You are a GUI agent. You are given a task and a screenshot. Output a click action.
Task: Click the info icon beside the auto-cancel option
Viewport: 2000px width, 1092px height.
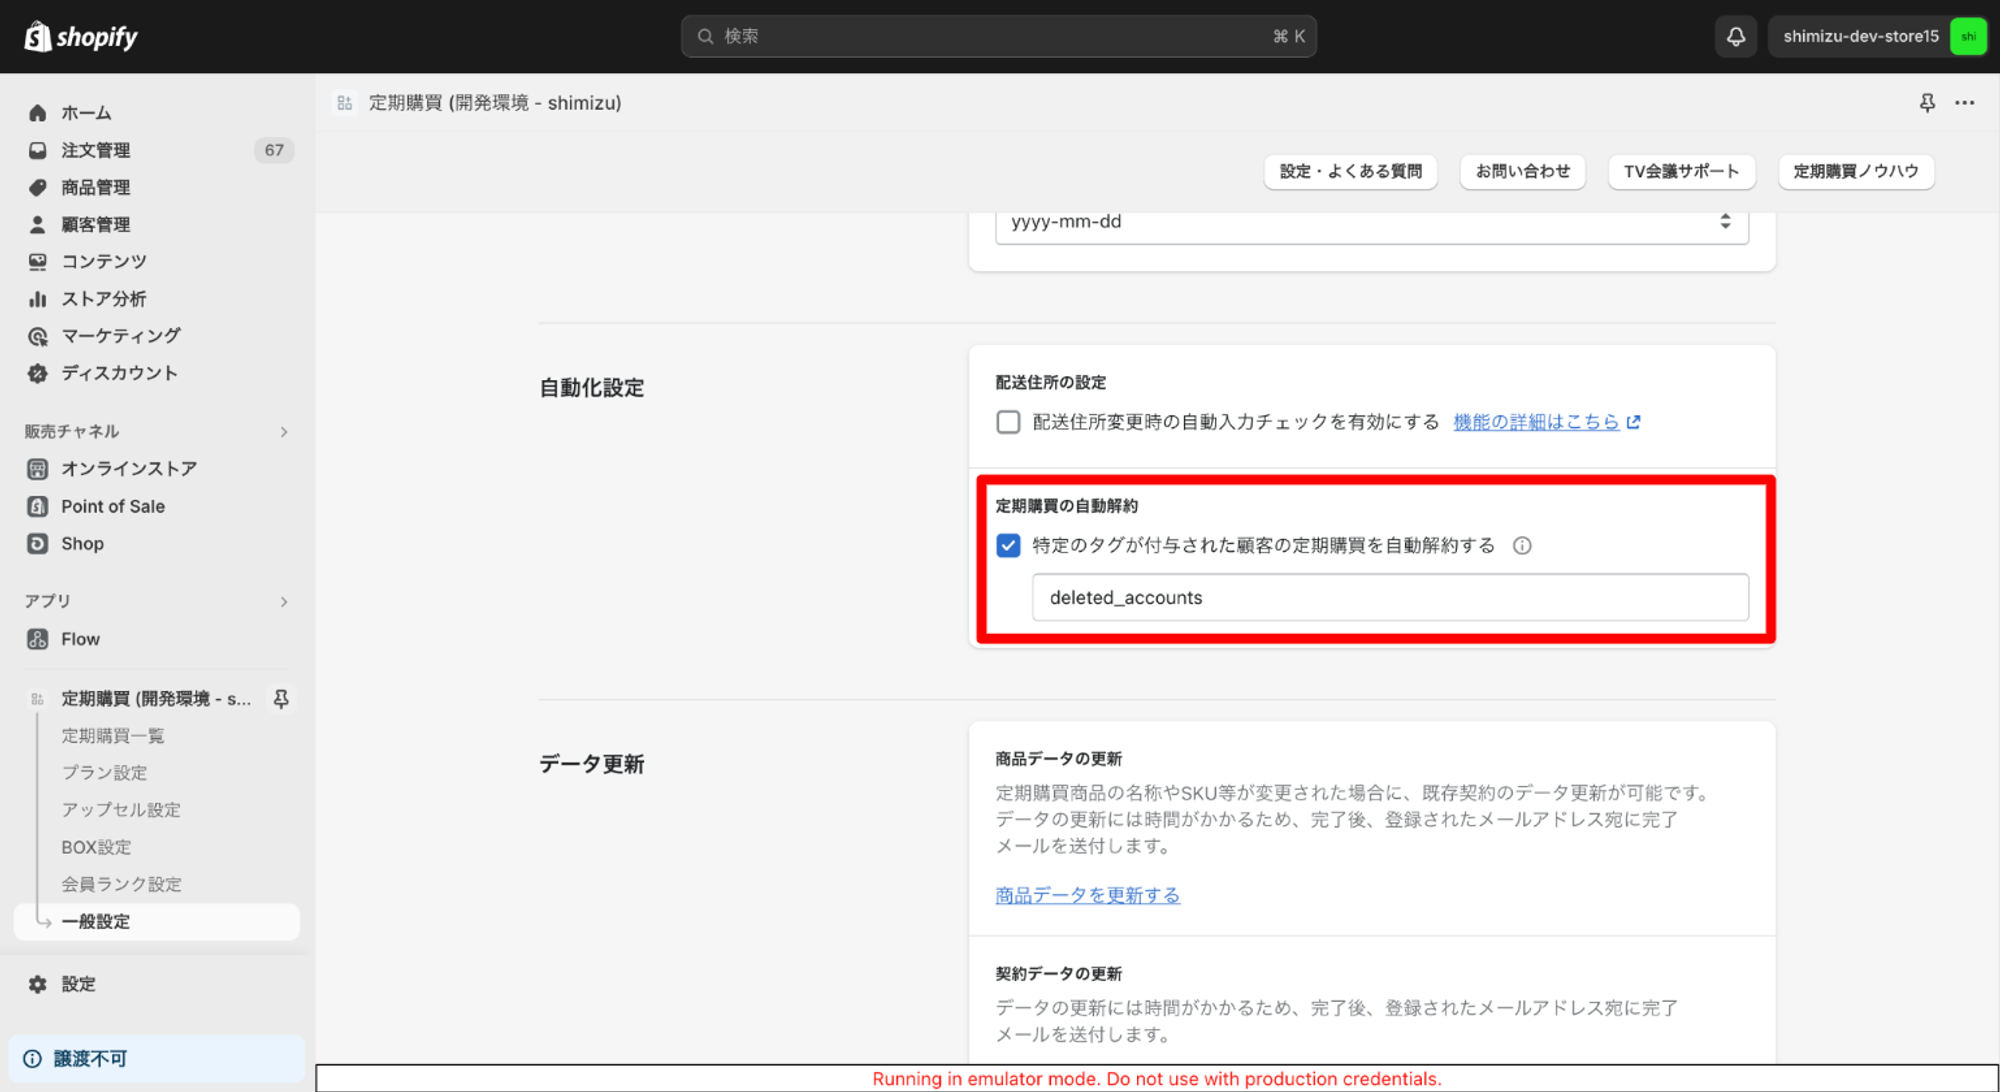coord(1522,546)
